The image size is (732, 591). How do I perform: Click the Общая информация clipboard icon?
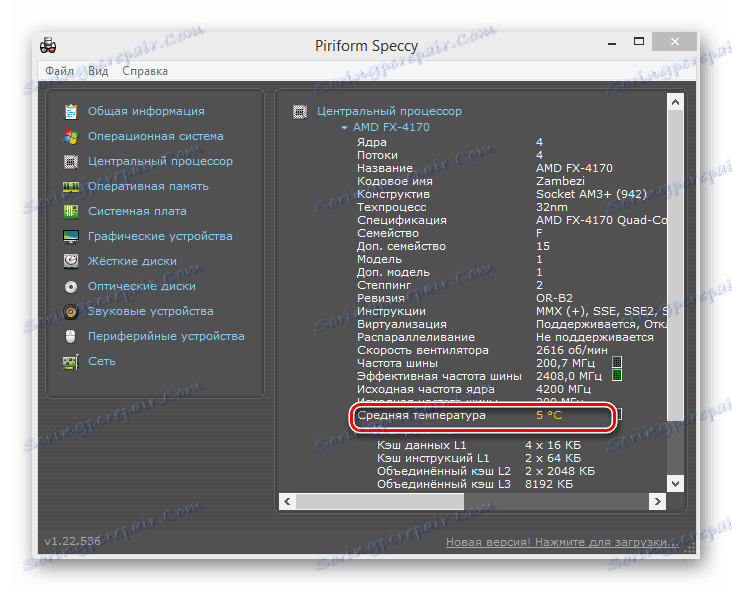coord(71,112)
